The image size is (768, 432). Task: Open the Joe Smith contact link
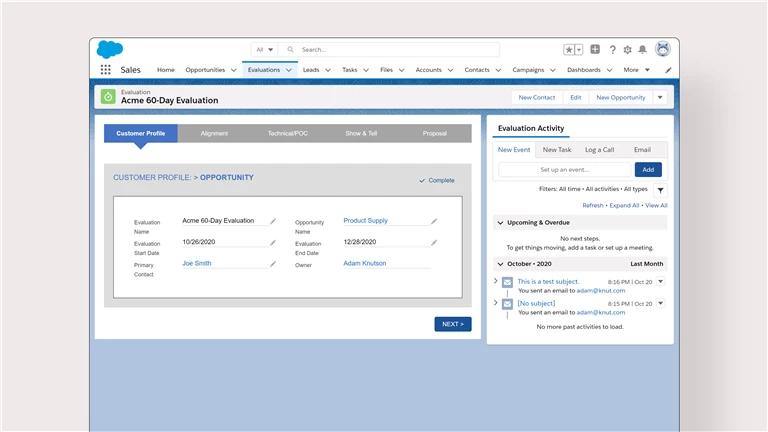(196, 263)
